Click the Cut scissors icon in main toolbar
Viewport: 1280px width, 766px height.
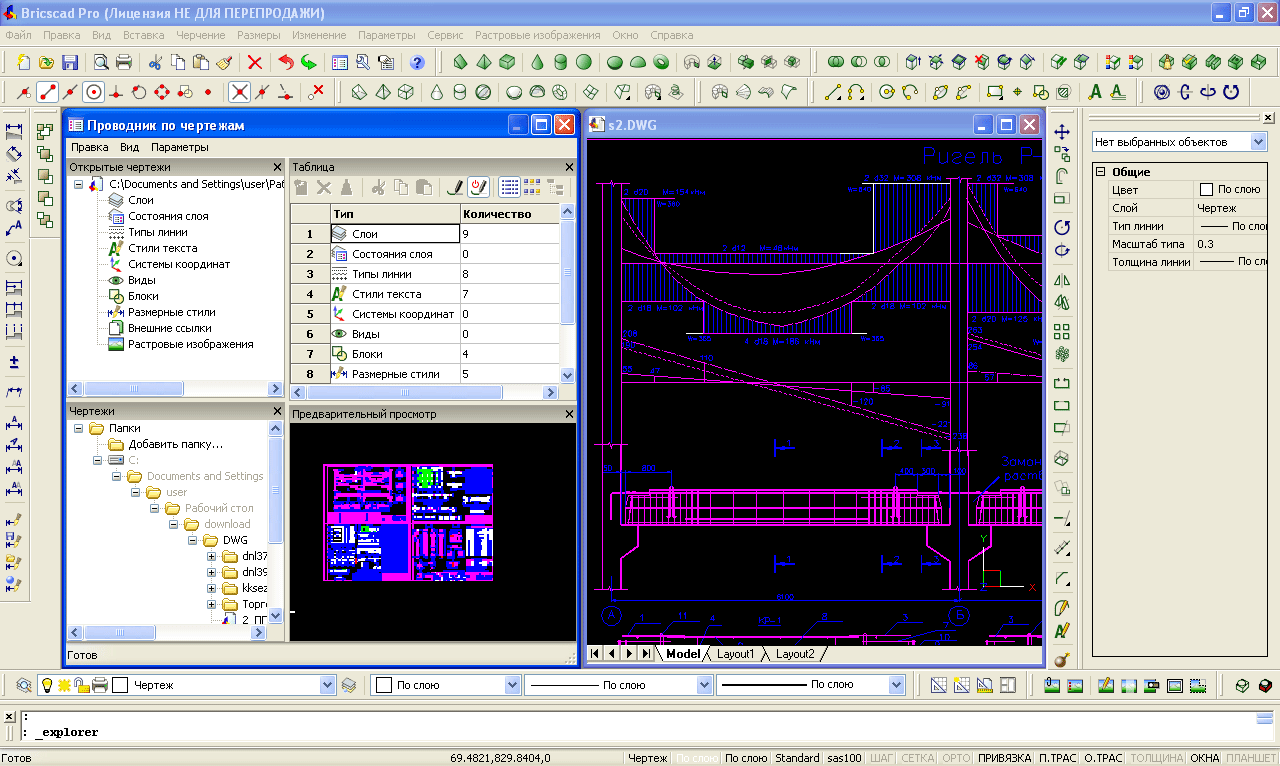(x=155, y=62)
